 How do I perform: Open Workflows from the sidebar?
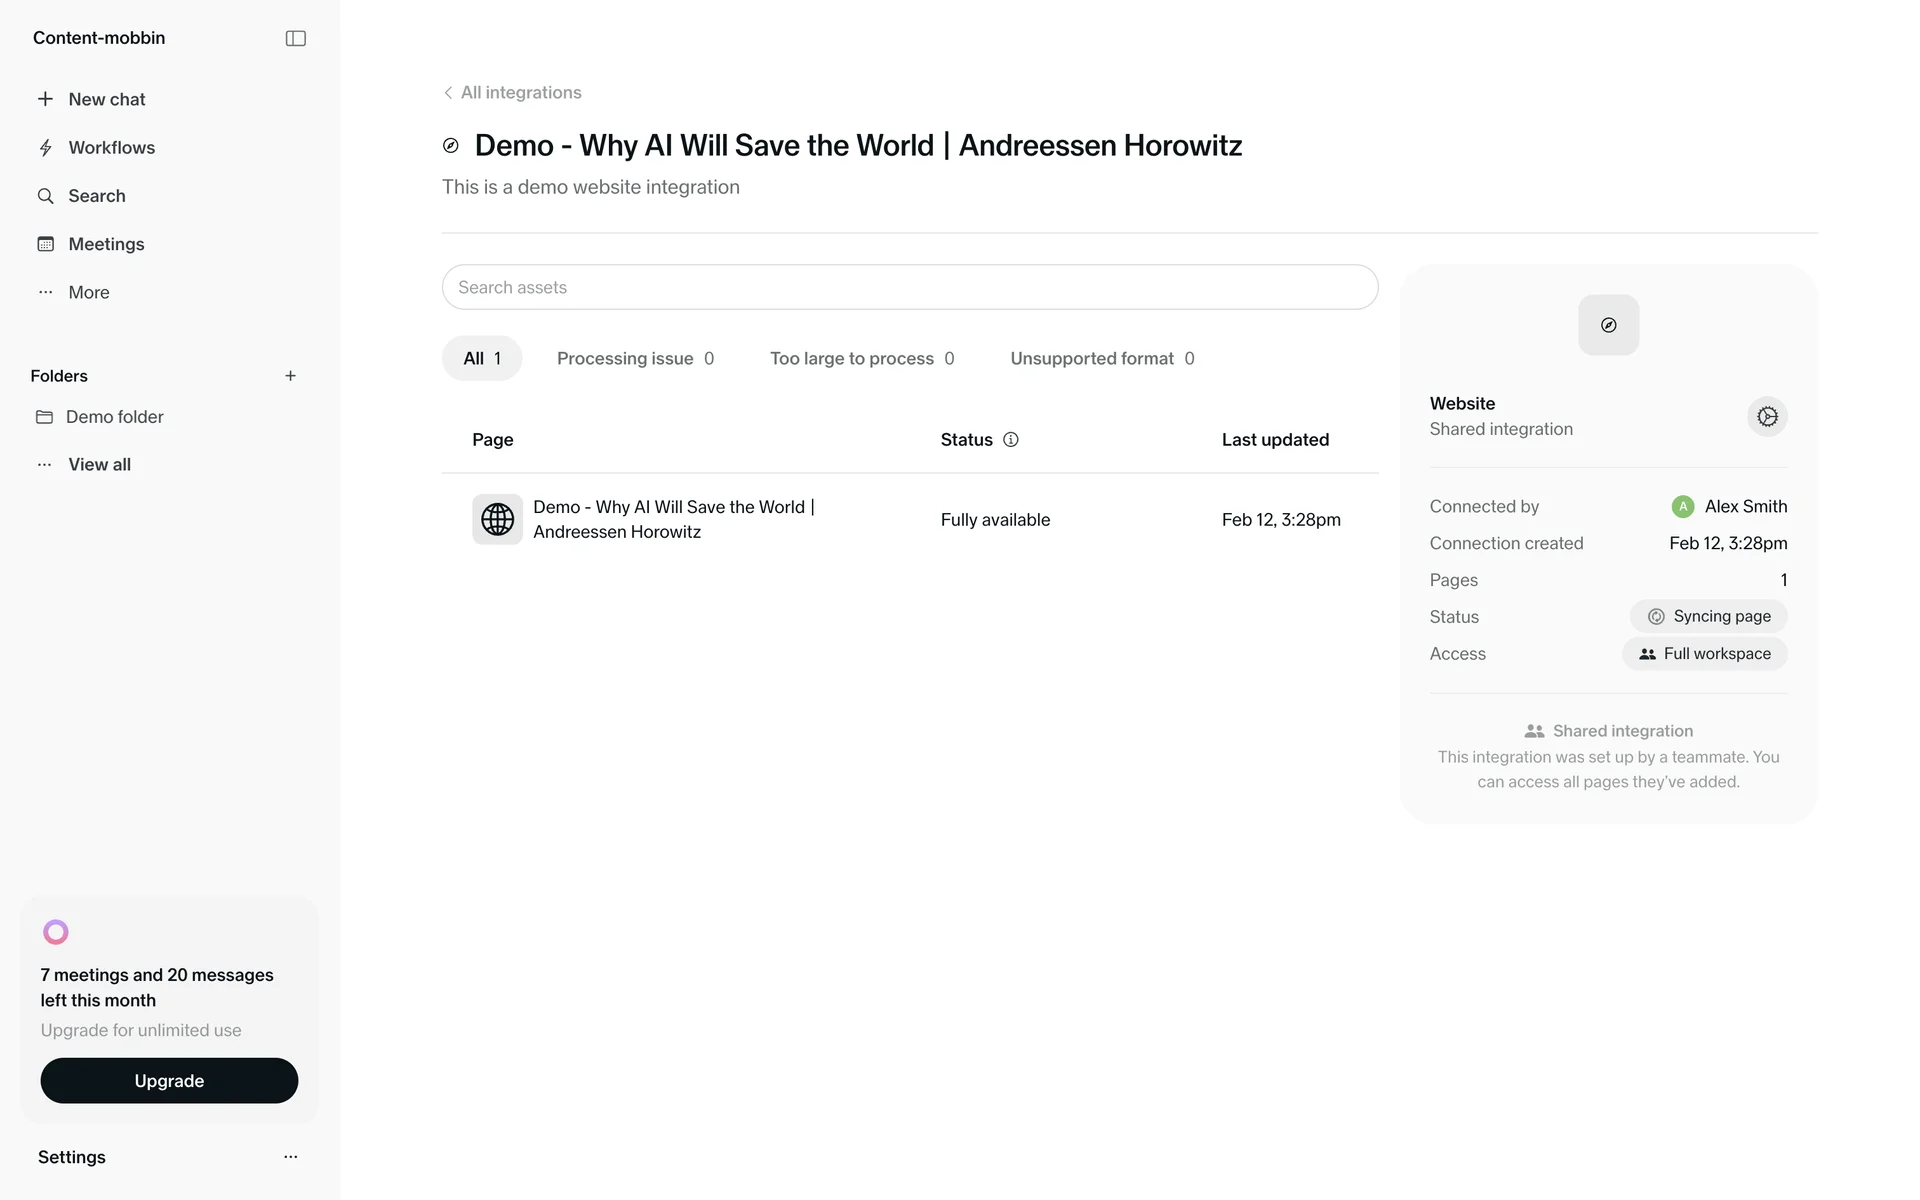[x=111, y=148]
